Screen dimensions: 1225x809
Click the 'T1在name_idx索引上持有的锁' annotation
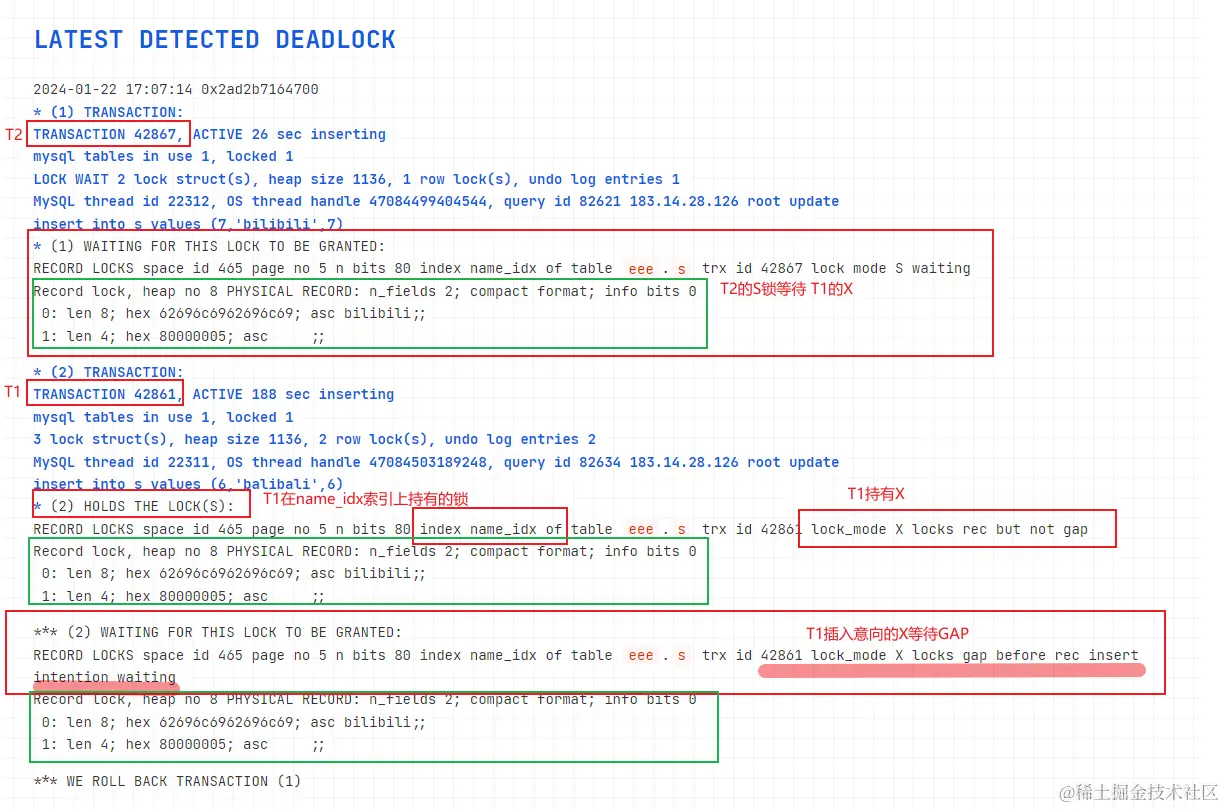[366, 499]
